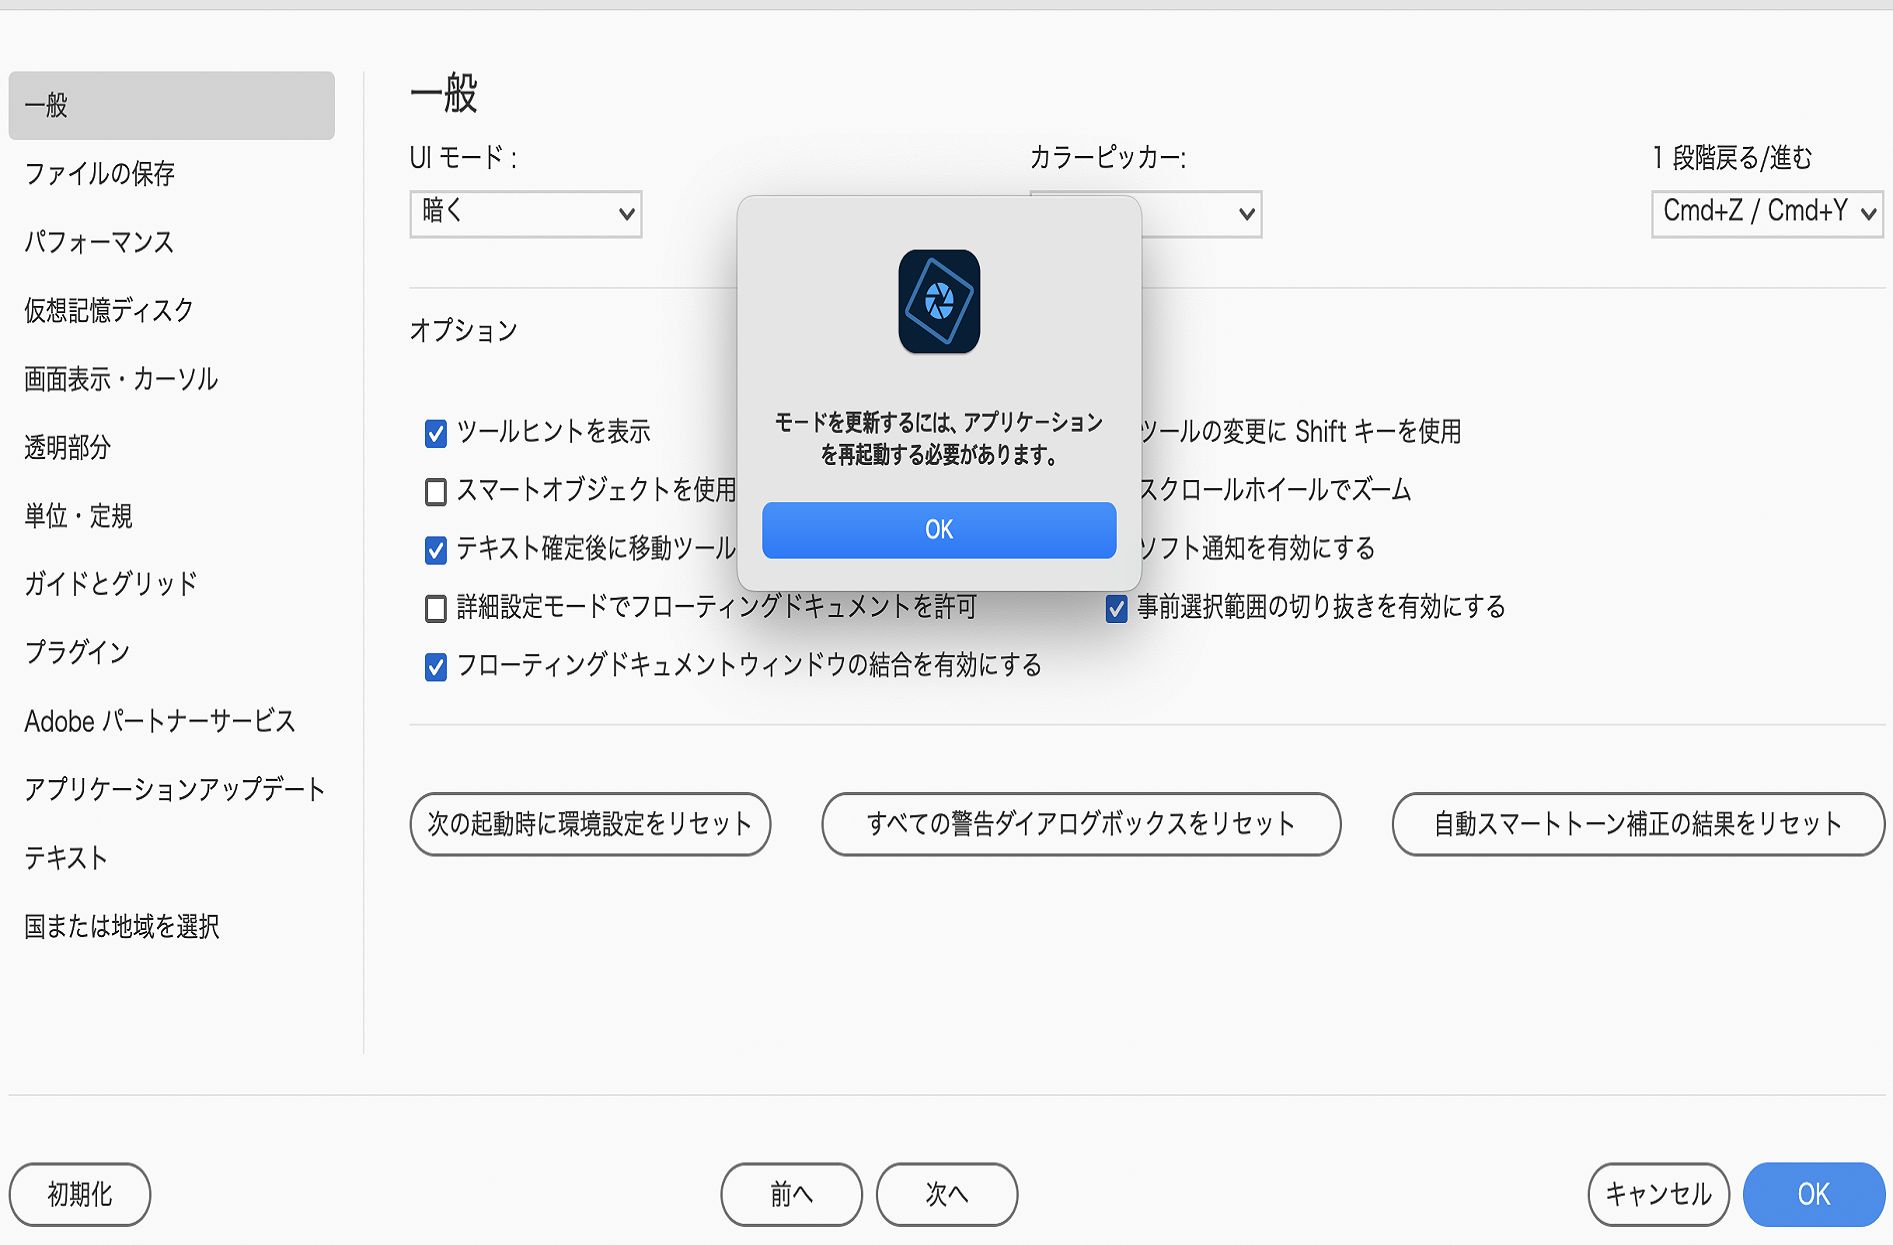Open the パフォーマンス preferences category
Viewport: 1893px width, 1245px height.
[x=99, y=242]
